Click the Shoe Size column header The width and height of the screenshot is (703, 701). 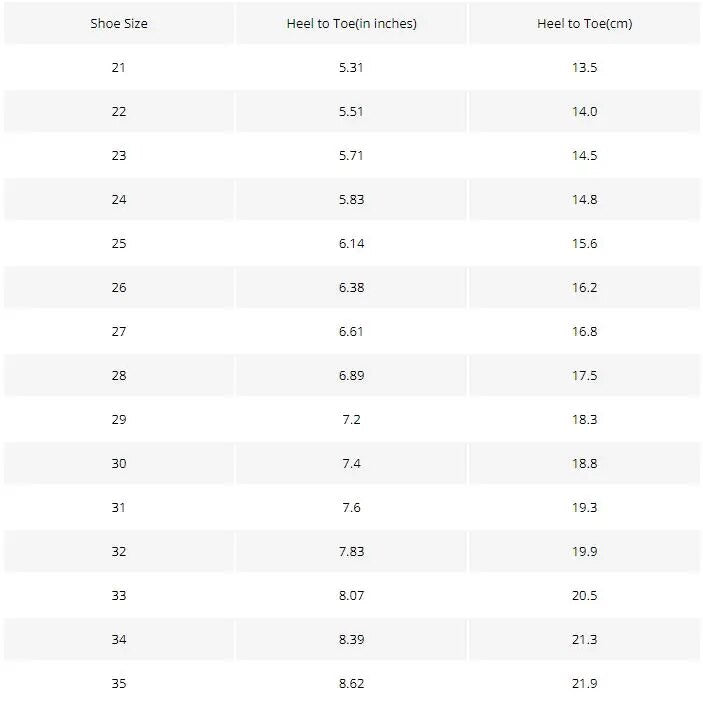click(x=119, y=24)
